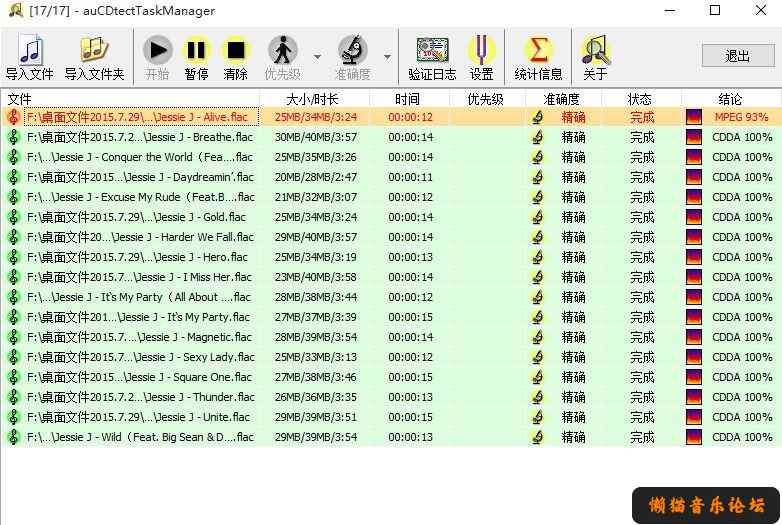This screenshot has width=782, height=525.
Task: Click the 20MB/28MB/2:47 size cell
Action: point(316,177)
